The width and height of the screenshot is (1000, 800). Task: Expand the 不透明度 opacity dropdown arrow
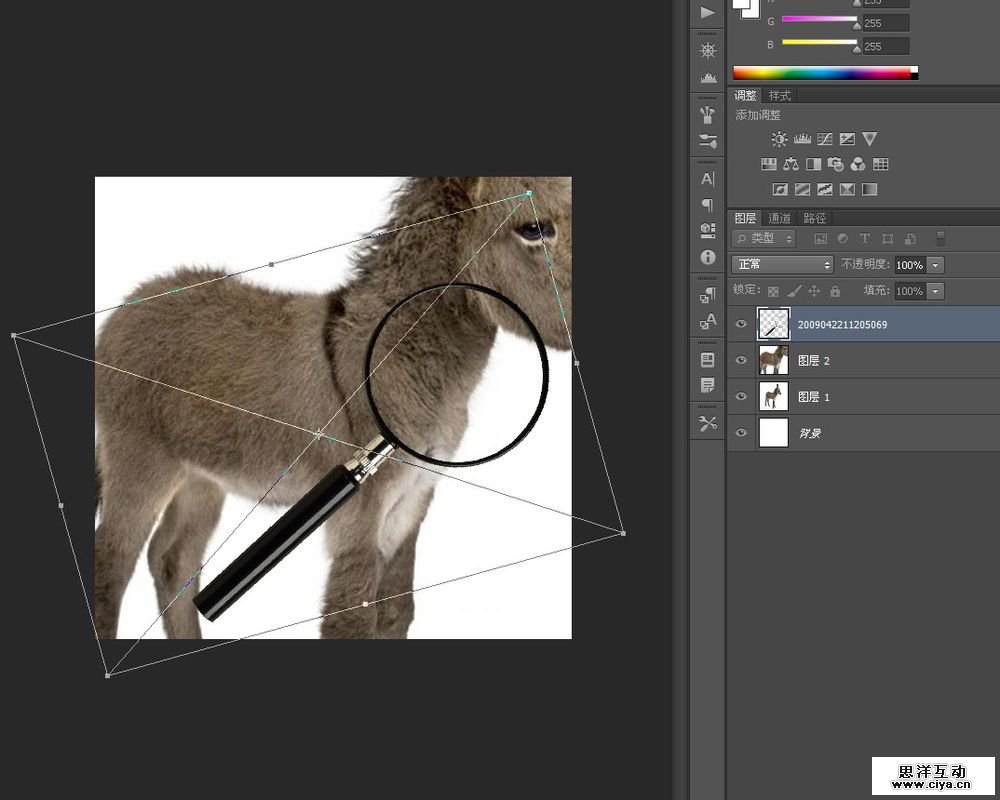935,265
